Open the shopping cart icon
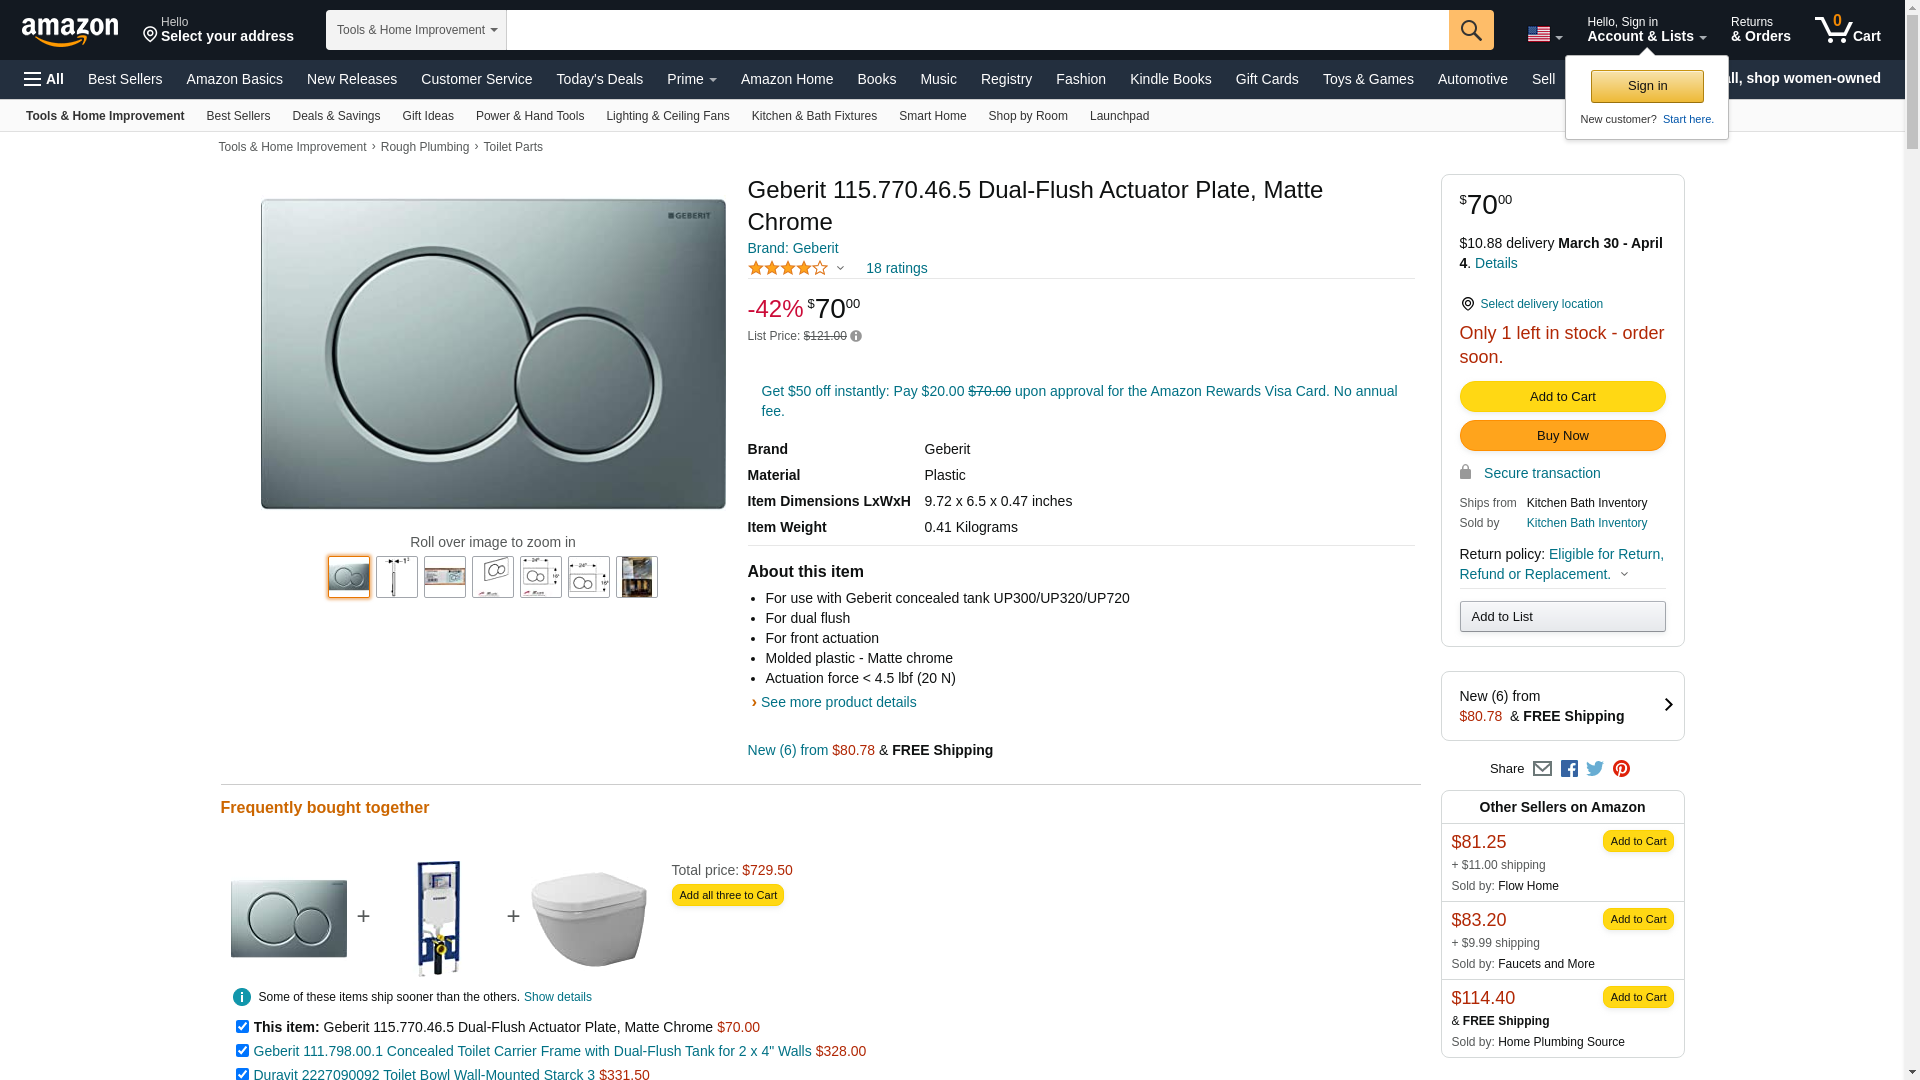This screenshot has height=1080, width=1920. (1847, 30)
